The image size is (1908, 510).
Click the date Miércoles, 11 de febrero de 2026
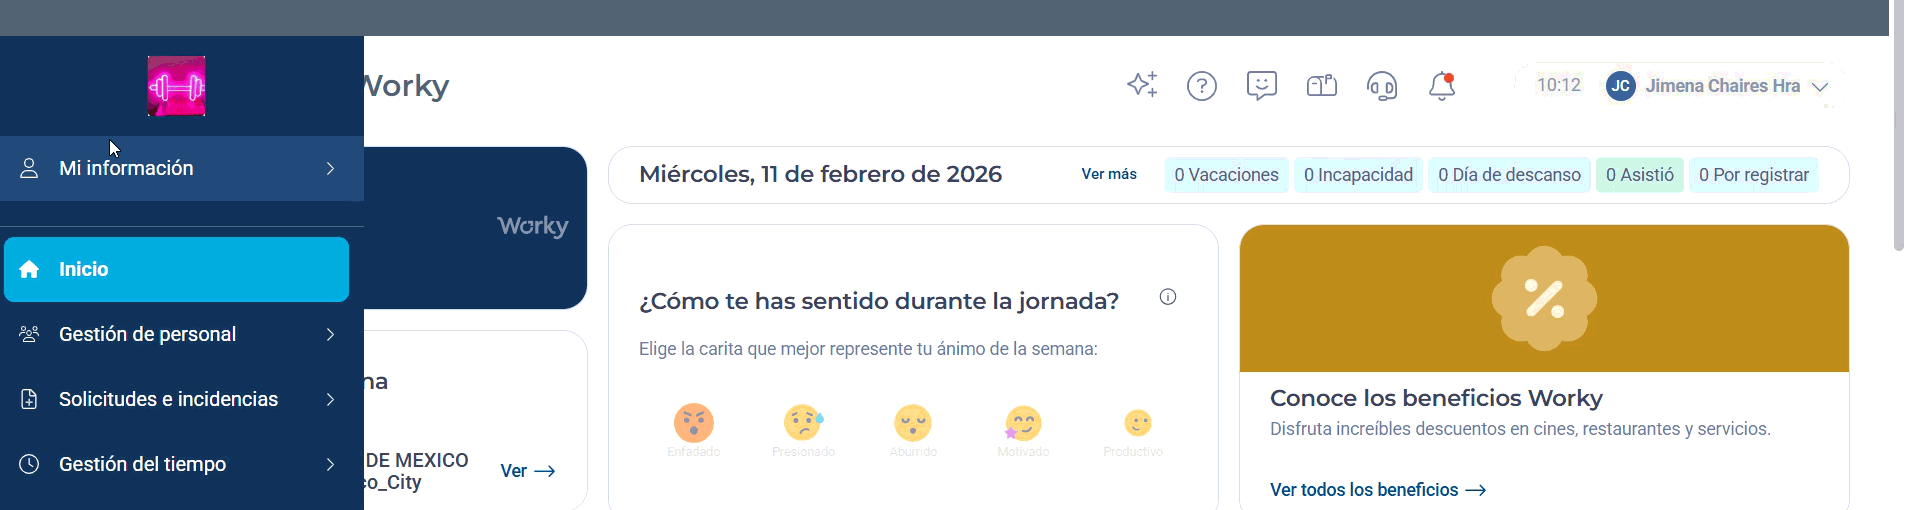821,174
